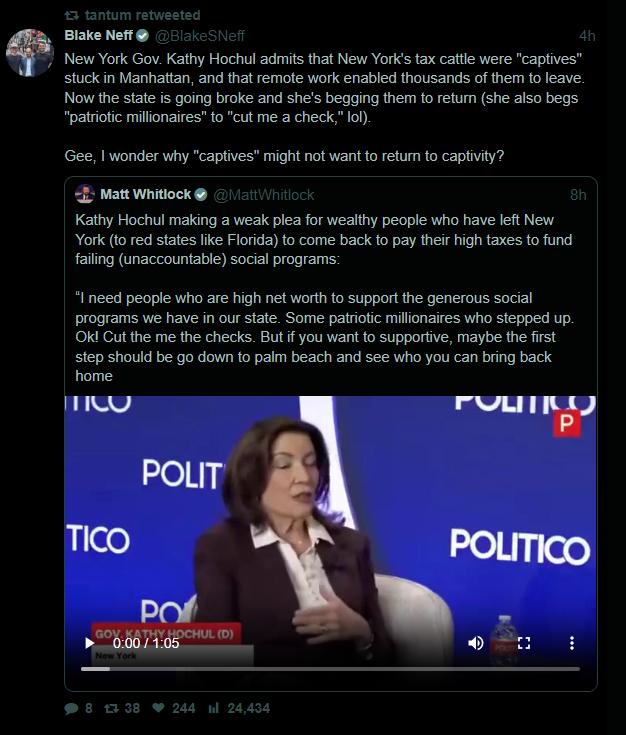Play the Kathy Hochul video
Screen dimensions: 626x735
coord(89,643)
